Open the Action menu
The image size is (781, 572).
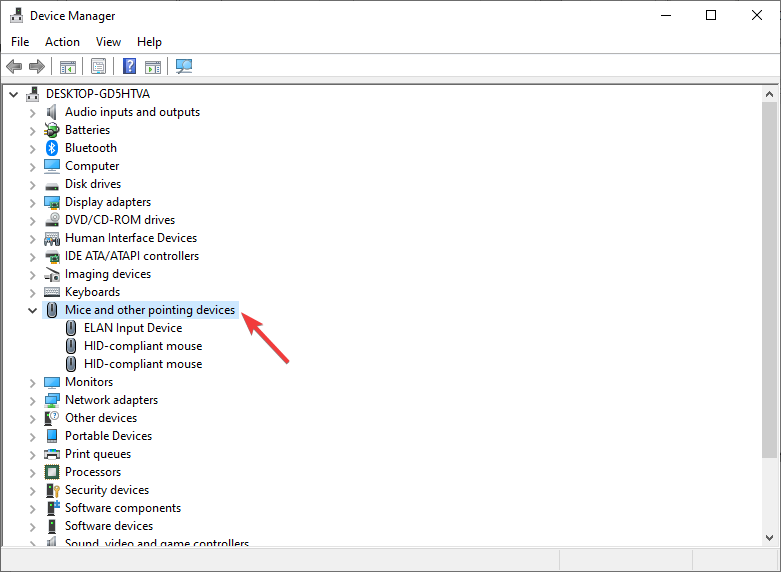click(x=62, y=42)
